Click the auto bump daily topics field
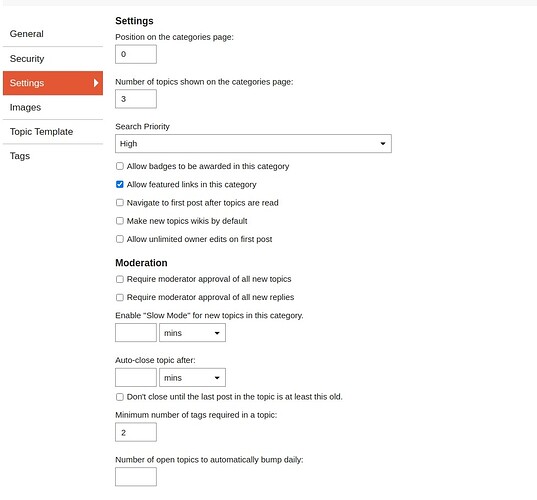This screenshot has width=537, height=500. click(136, 477)
